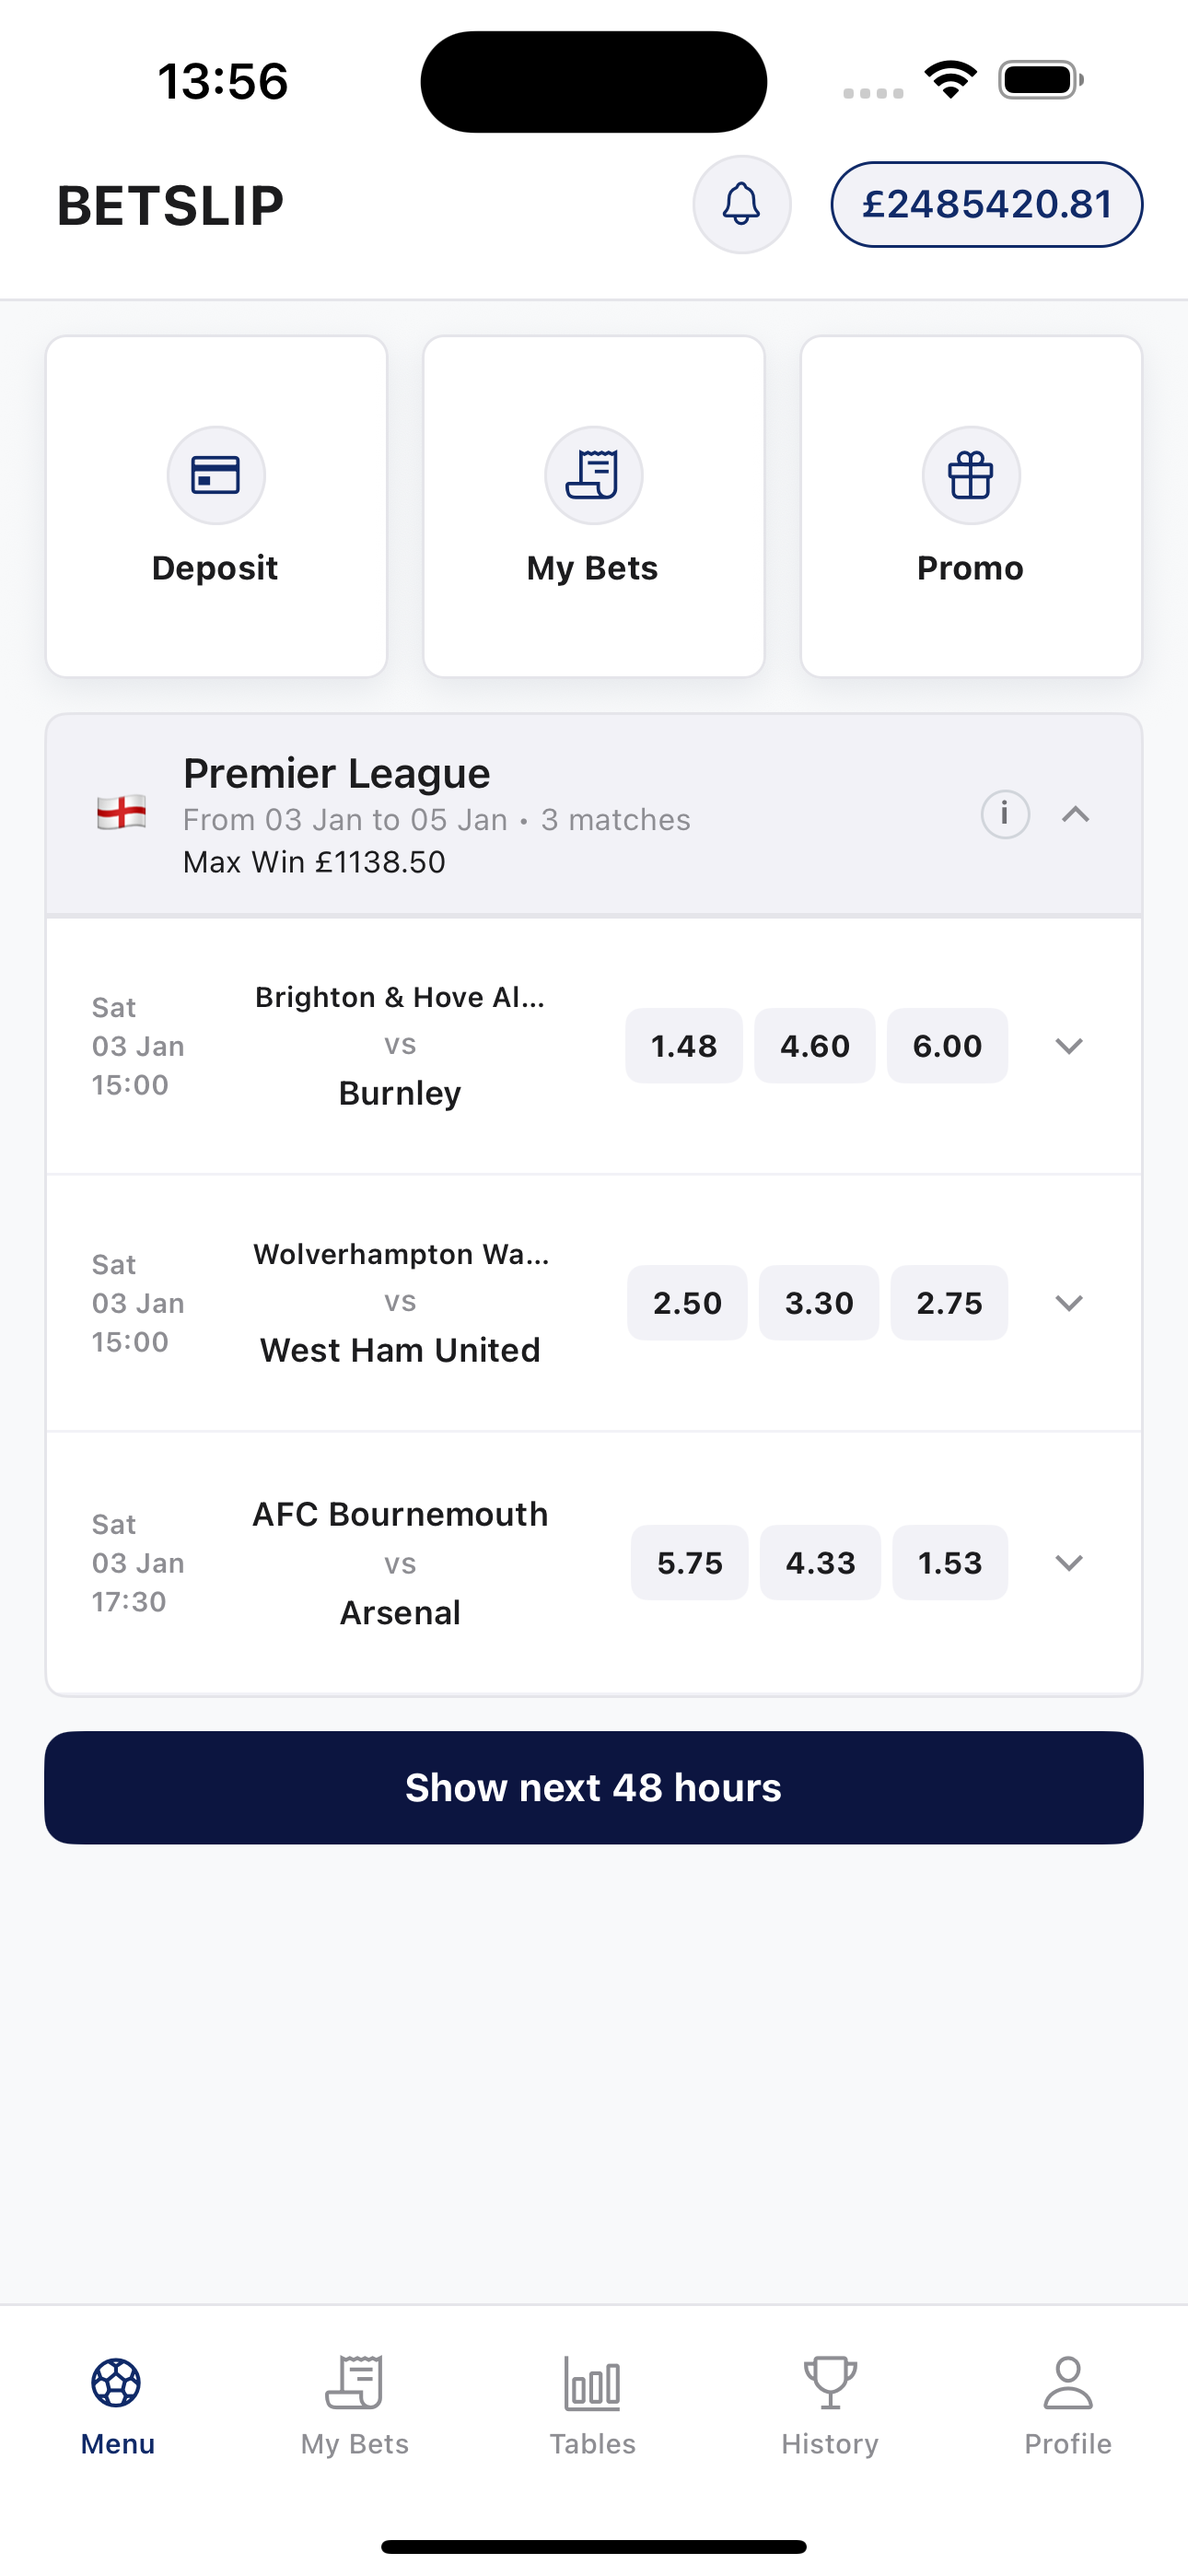Select odds 1.48 for Brighton win
Screen dimensions: 1188x2576
(x=683, y=1046)
